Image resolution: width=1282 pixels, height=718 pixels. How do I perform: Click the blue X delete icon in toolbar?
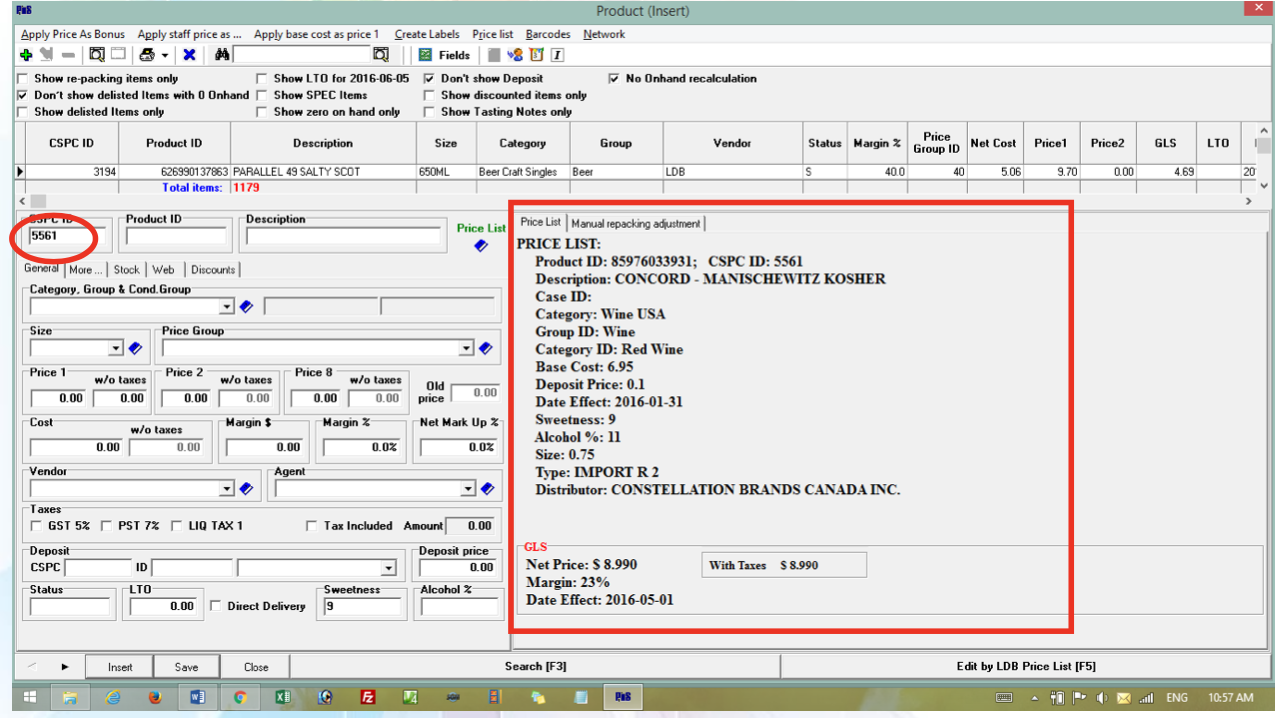coord(189,55)
